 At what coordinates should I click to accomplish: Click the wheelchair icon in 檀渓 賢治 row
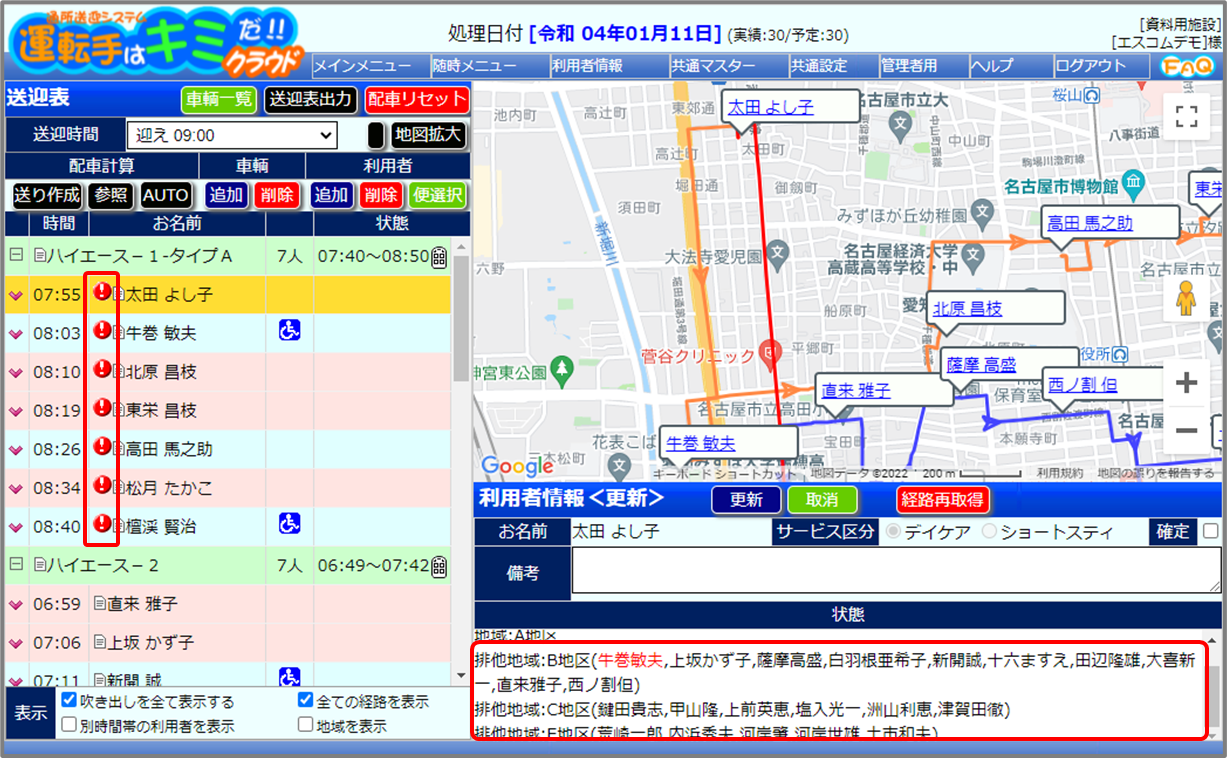point(289,523)
